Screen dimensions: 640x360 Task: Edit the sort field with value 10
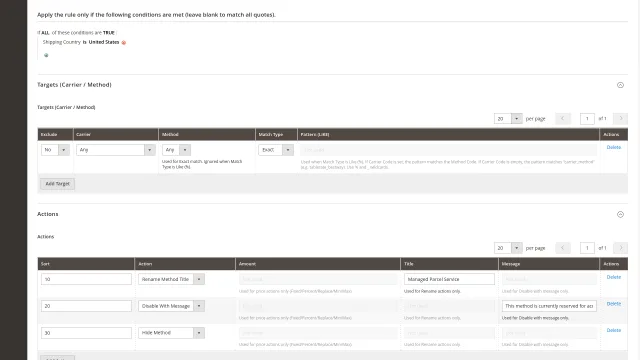(x=86, y=279)
